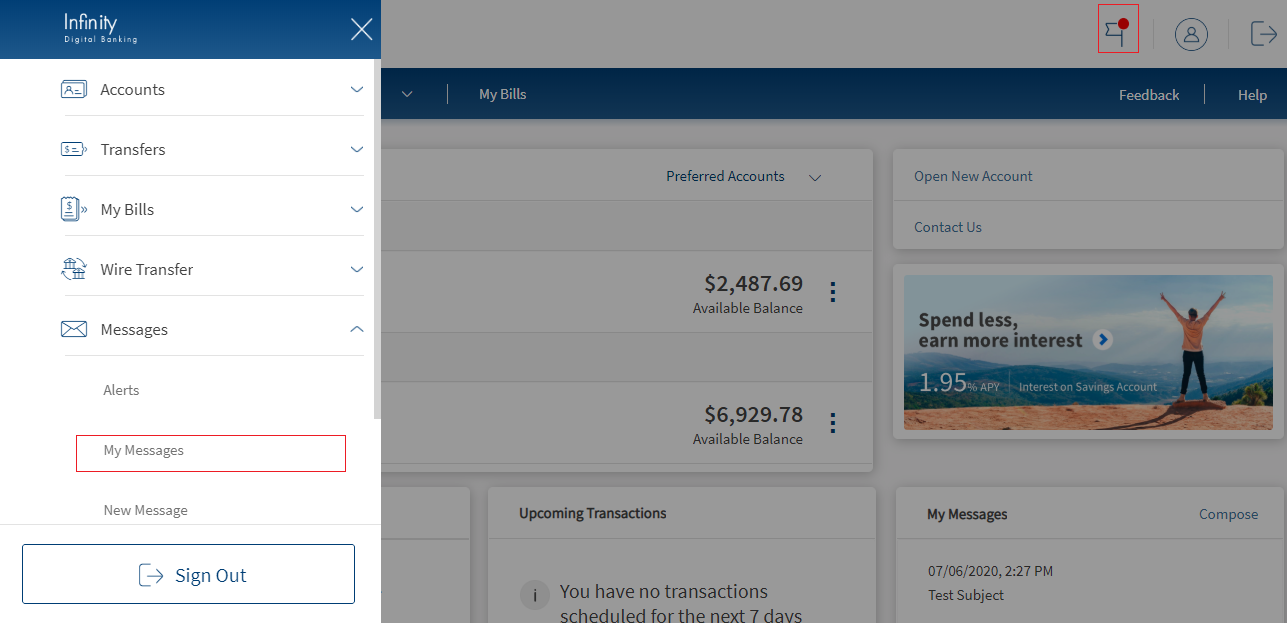Viewport: 1287px width, 623px height.
Task: Collapse the Messages menu chevron
Action: click(357, 329)
